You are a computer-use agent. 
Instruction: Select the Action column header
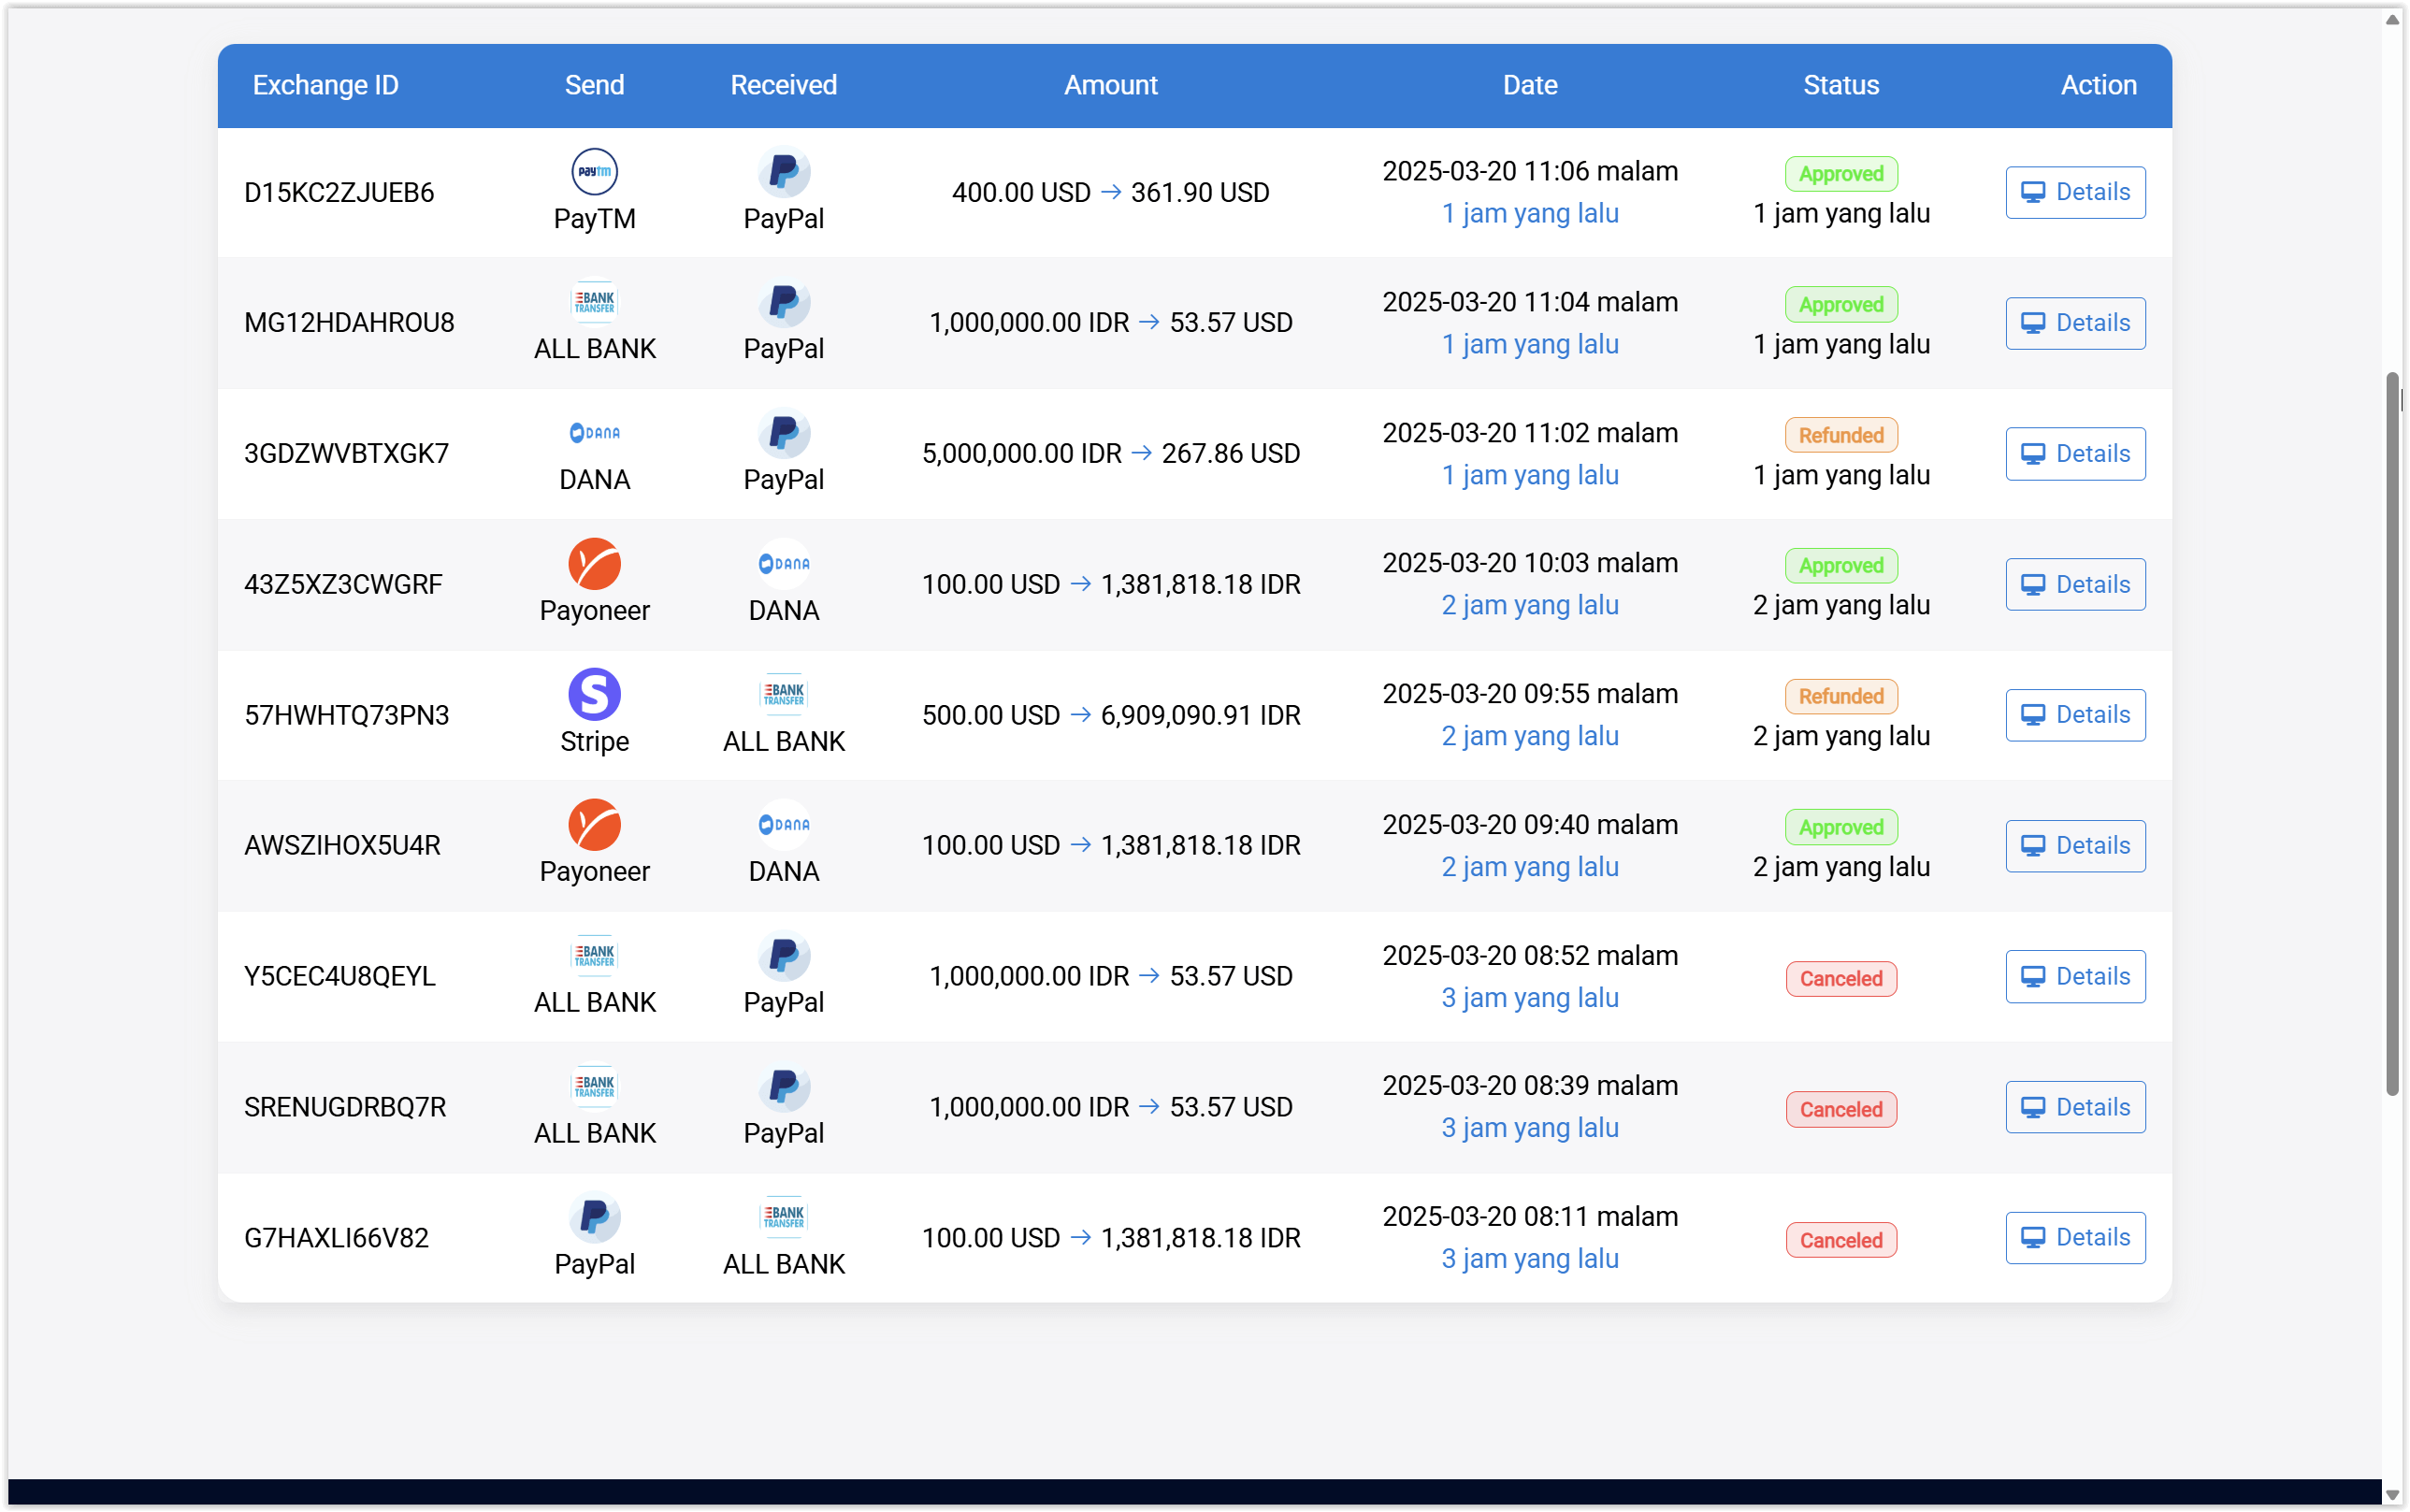(2097, 85)
